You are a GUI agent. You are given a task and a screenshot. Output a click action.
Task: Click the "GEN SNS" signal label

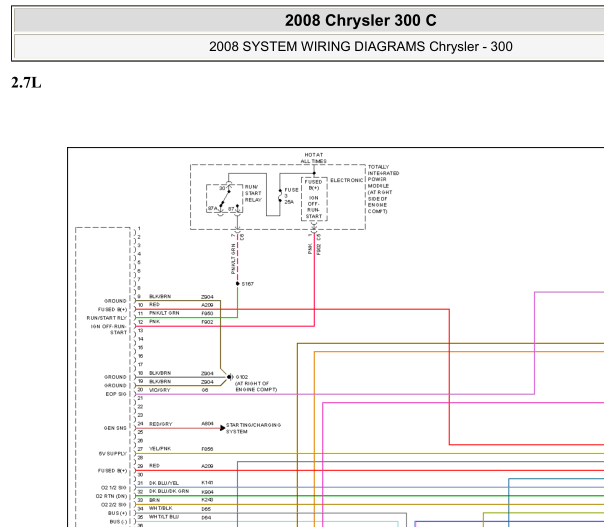click(115, 428)
